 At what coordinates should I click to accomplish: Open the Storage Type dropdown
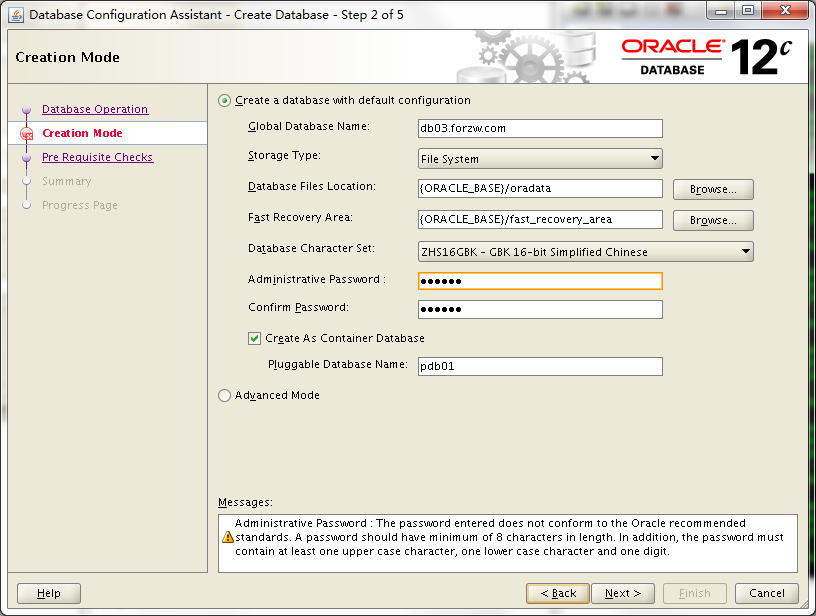540,158
